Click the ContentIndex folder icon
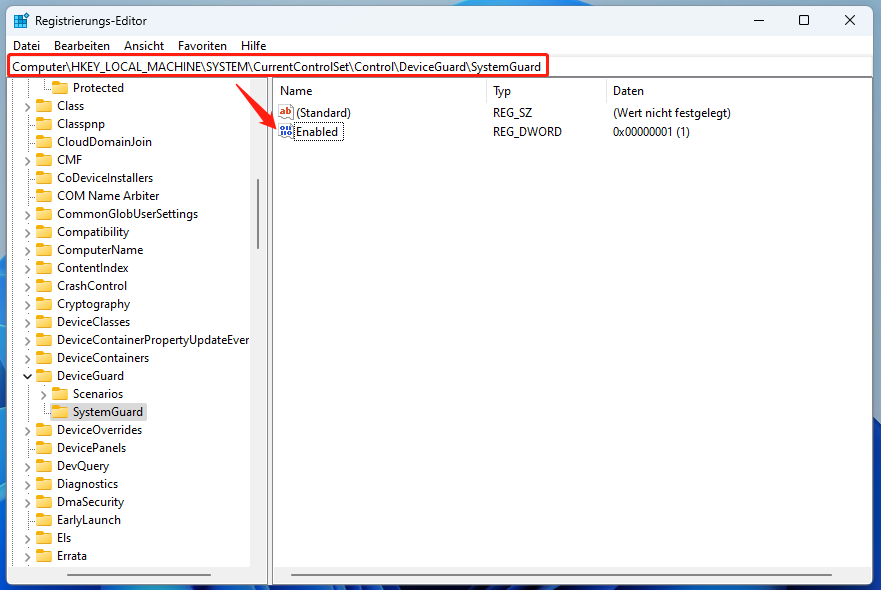Viewport: 881px width, 590px height. (x=44, y=267)
